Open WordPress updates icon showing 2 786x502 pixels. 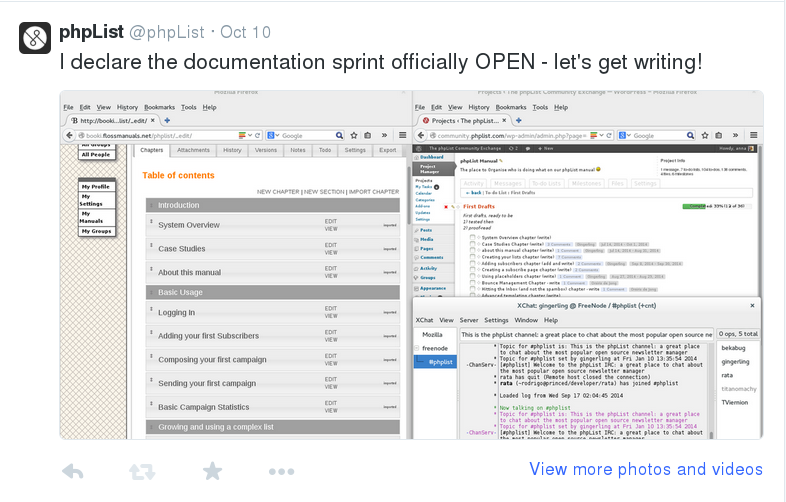tap(513, 148)
